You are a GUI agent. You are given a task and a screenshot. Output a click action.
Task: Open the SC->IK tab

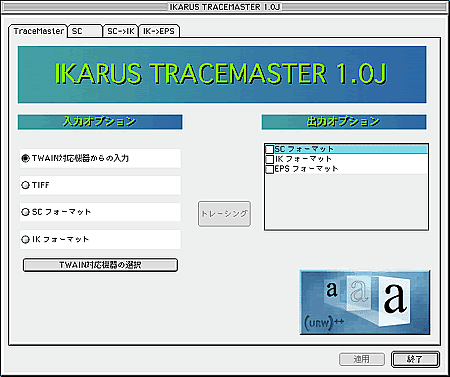(x=121, y=31)
